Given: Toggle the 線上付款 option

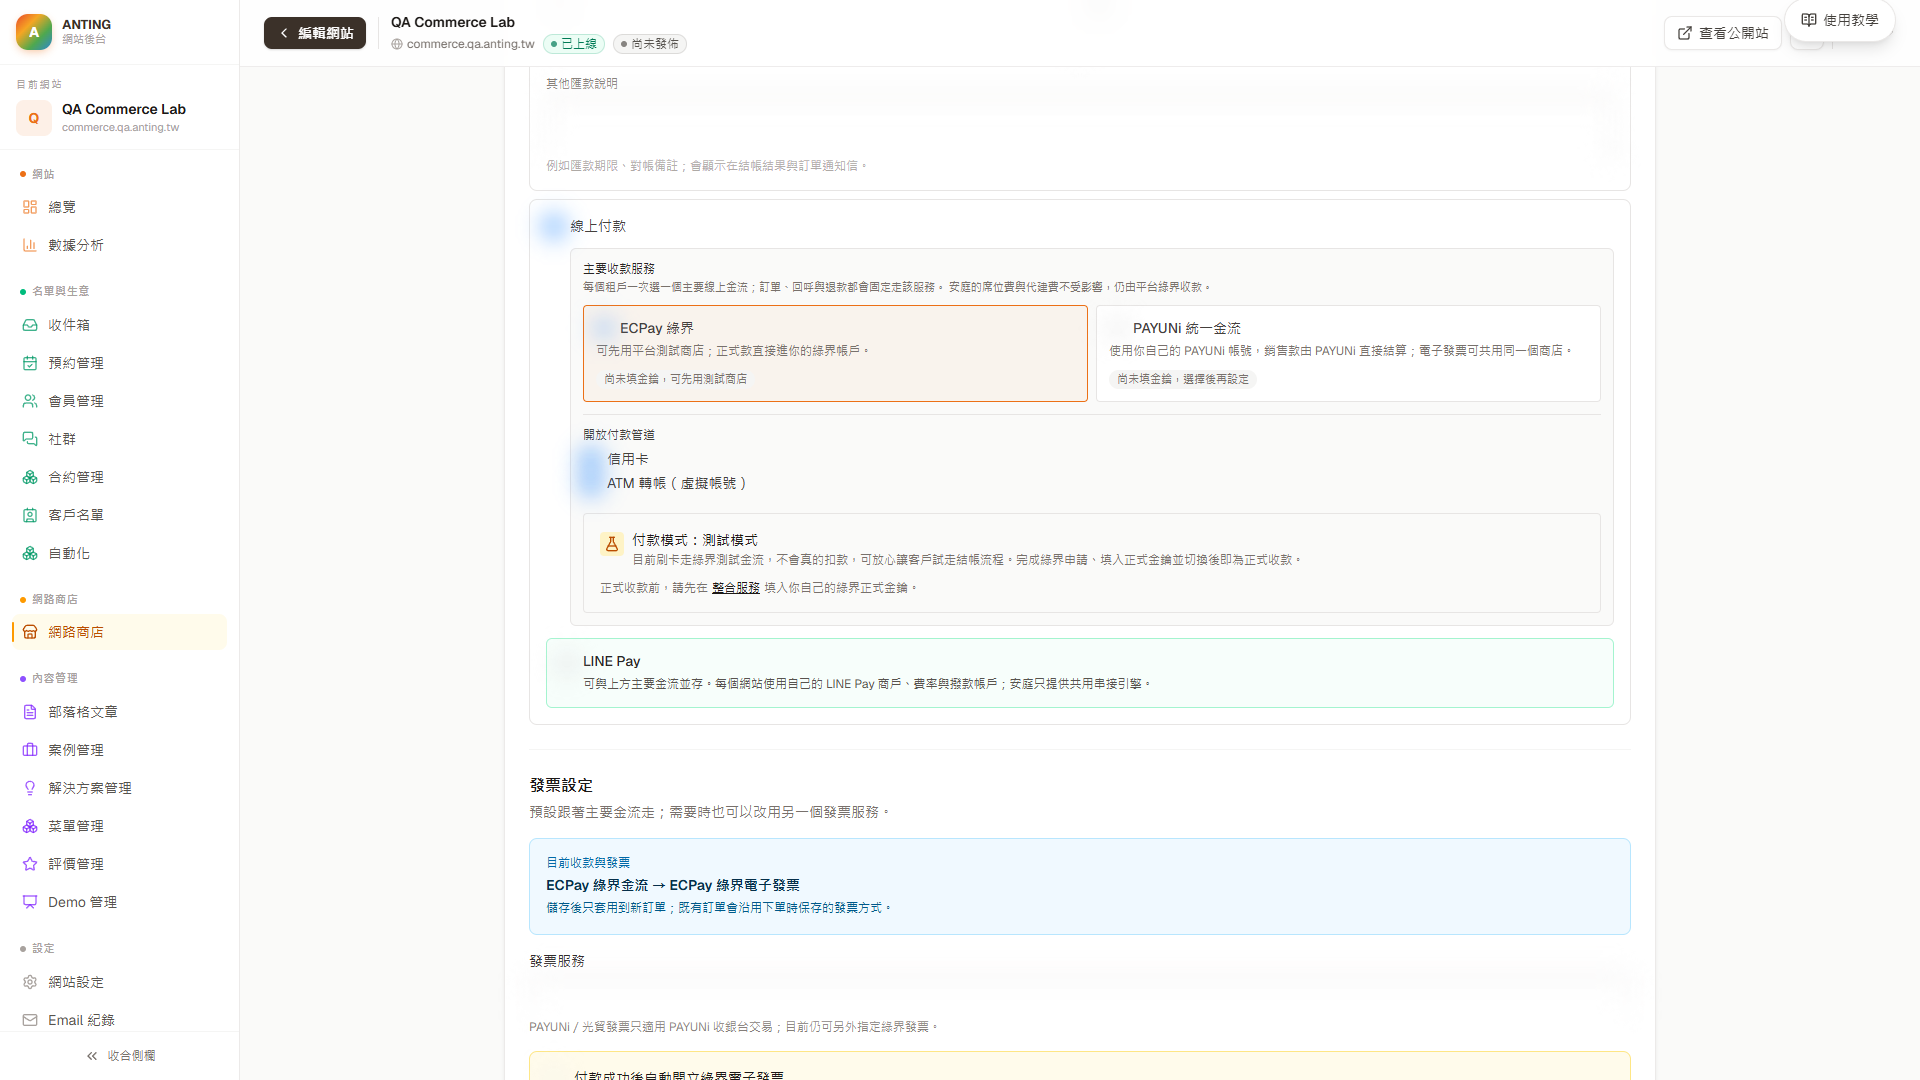Looking at the screenshot, I should coord(554,226).
